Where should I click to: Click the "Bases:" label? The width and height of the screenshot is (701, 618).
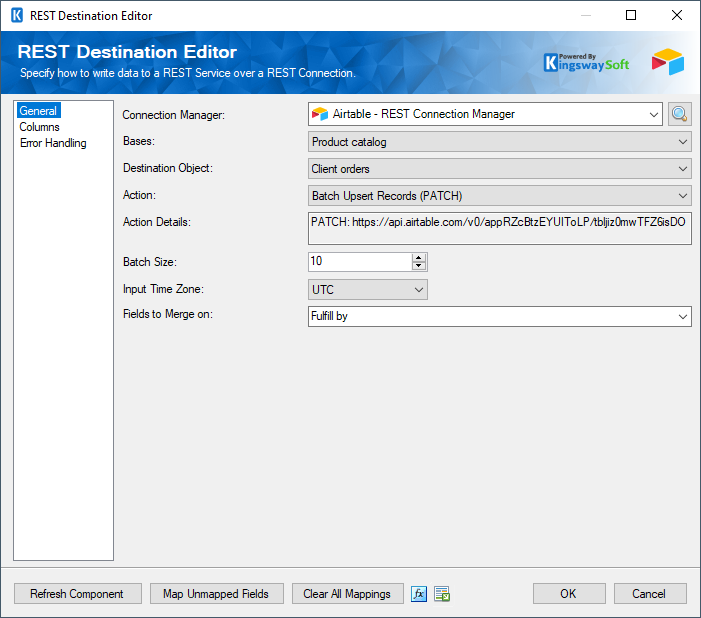pyautogui.click(x=139, y=141)
